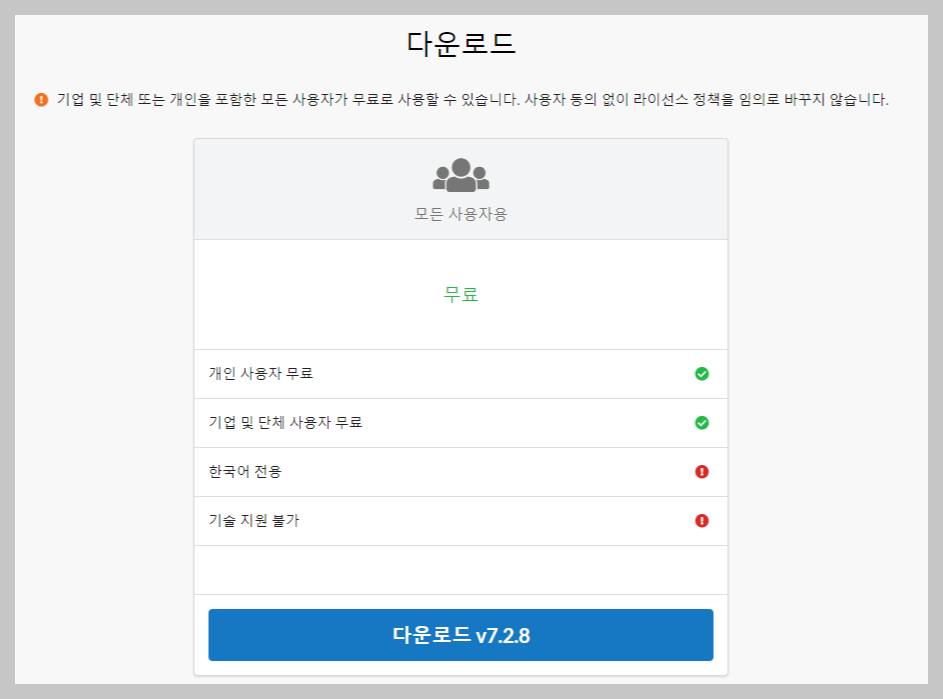Expand the 기술 지원 불가 row
This screenshot has height=699, width=943.
[x=460, y=521]
